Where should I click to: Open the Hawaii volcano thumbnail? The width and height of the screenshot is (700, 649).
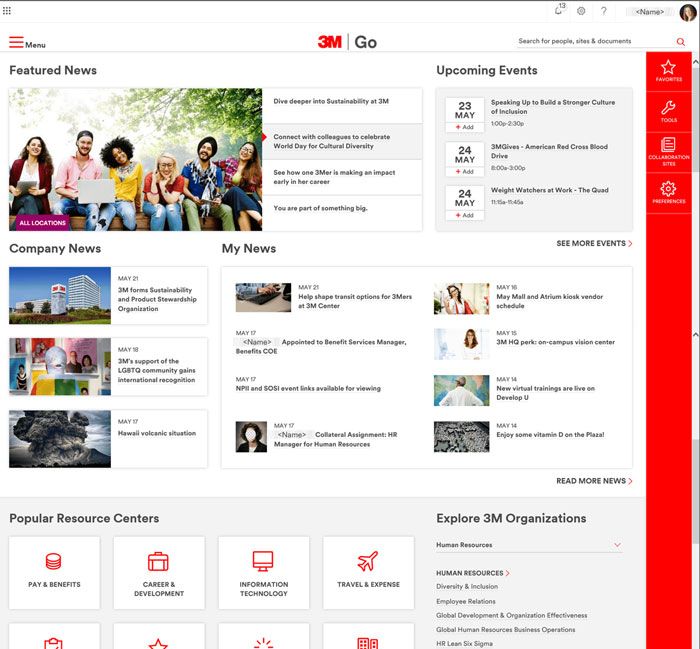click(60, 439)
